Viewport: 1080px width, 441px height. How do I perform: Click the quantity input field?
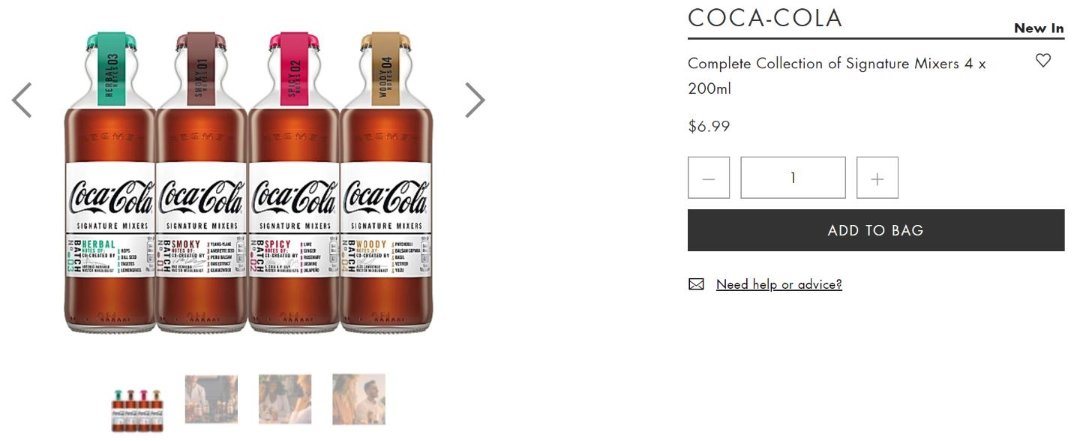pos(793,178)
